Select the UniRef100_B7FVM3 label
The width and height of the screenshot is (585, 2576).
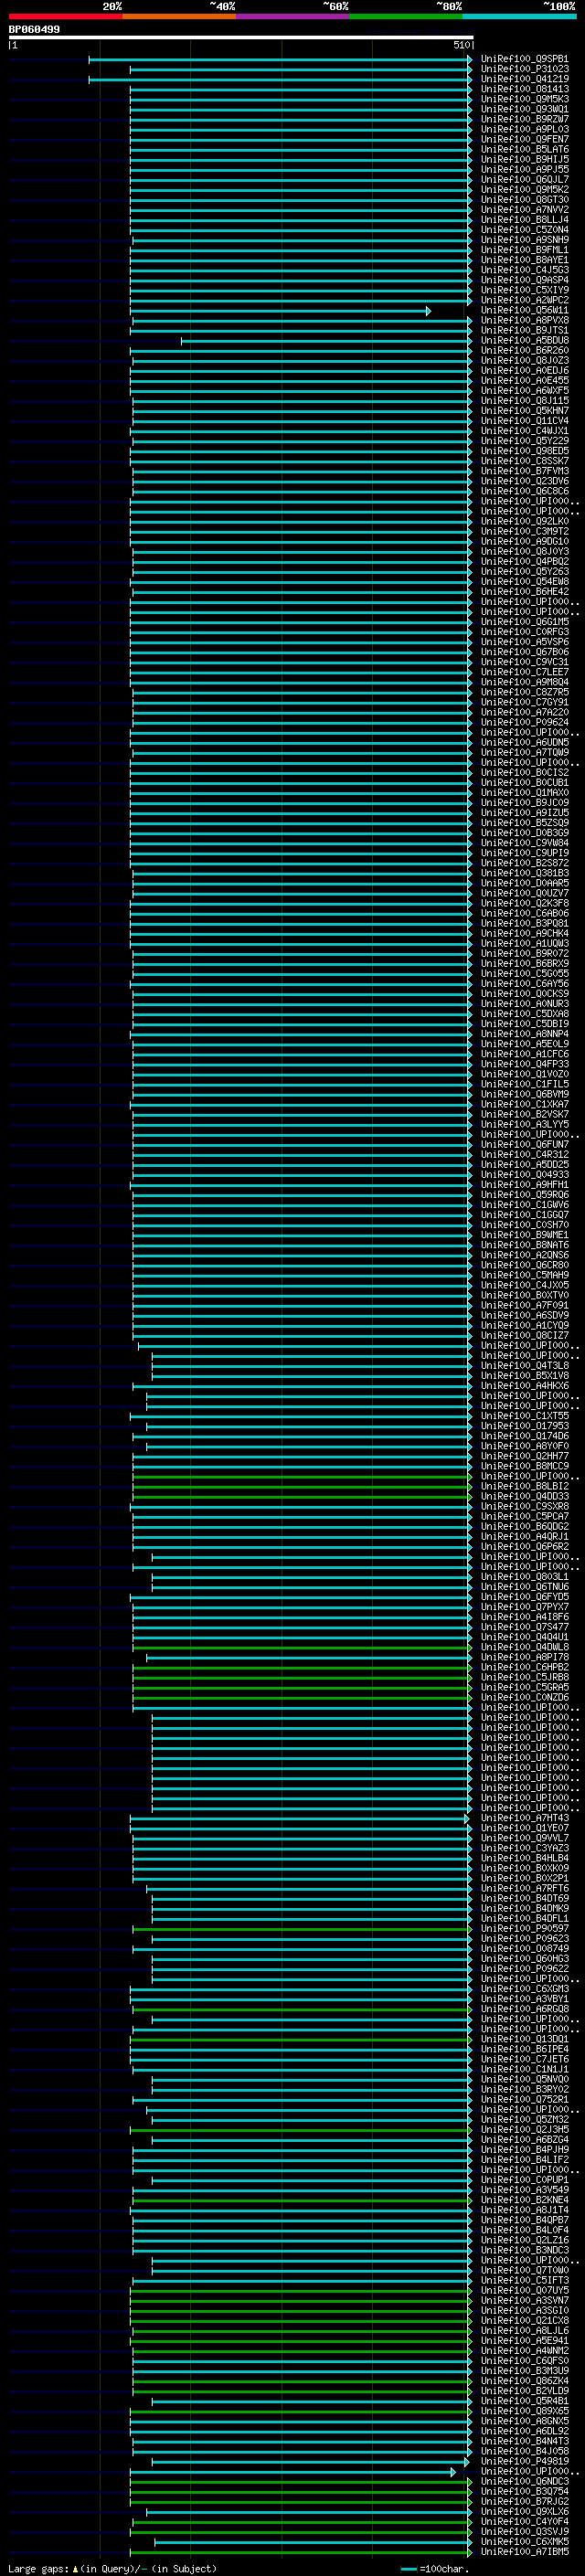coord(524,471)
